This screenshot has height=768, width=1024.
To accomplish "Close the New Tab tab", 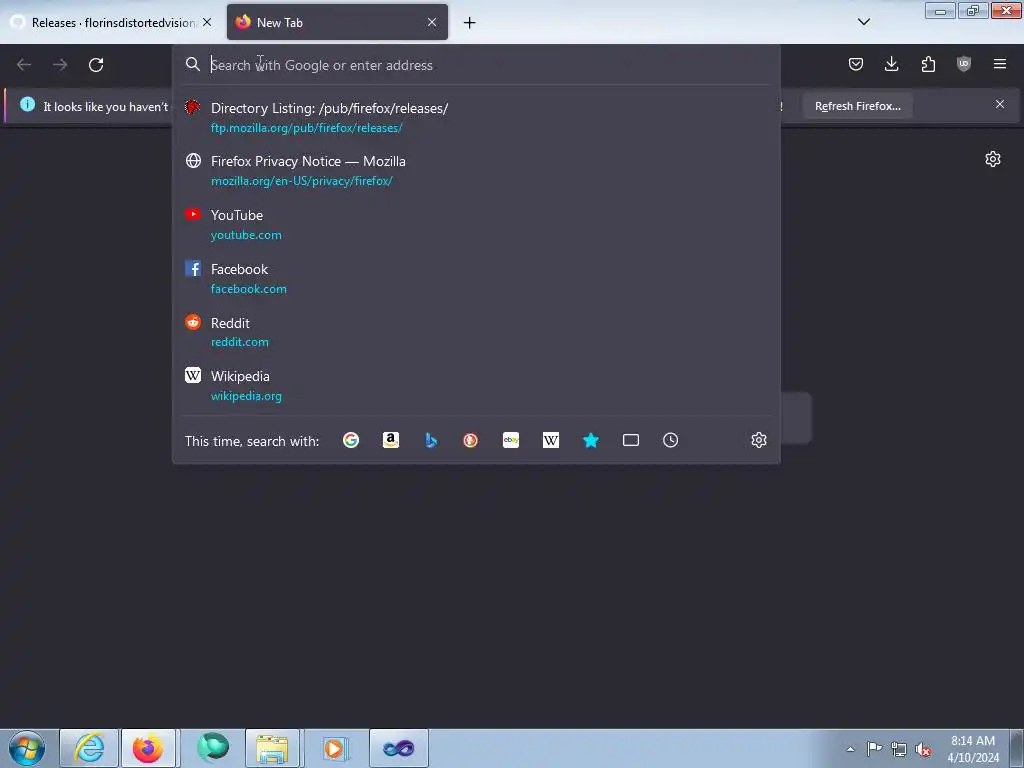I will (432, 22).
